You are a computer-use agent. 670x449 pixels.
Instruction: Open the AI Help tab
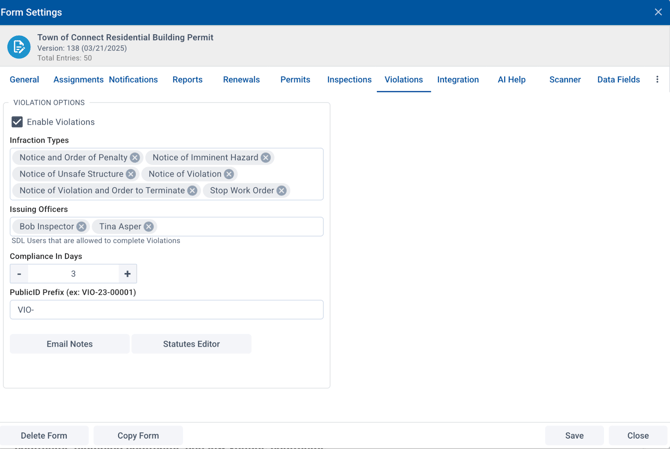(x=511, y=80)
